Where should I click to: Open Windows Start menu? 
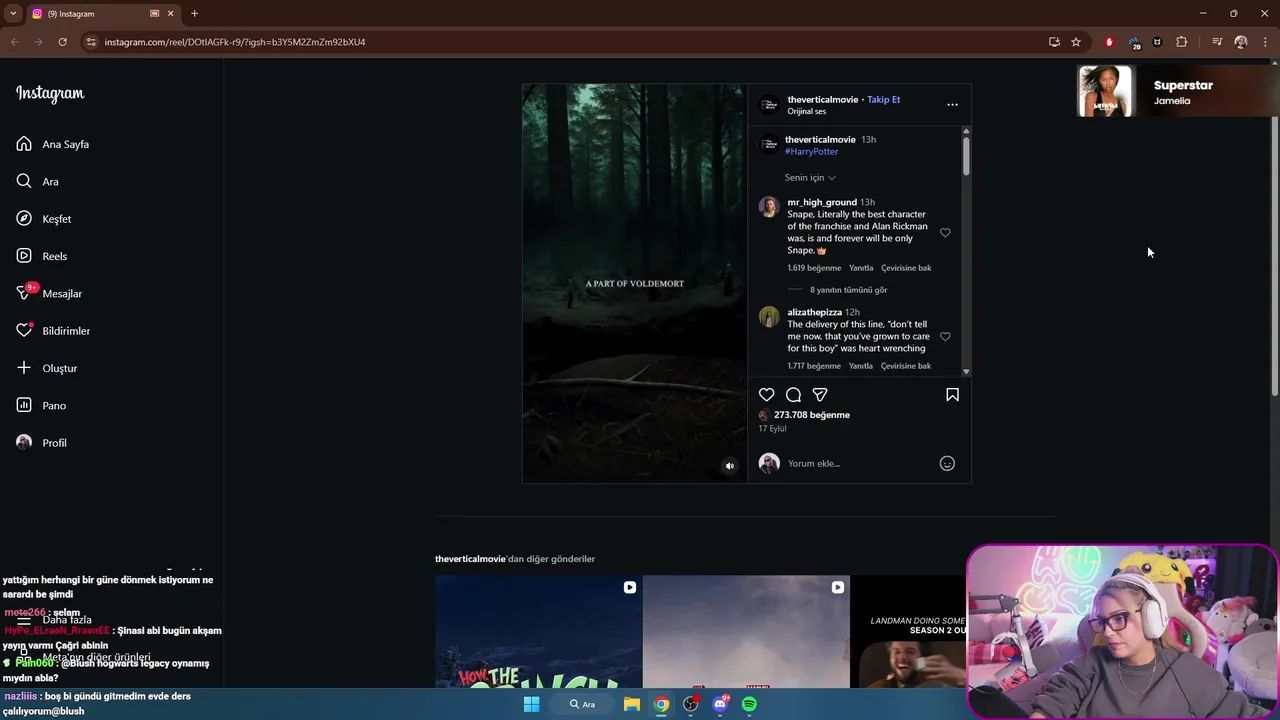click(532, 704)
